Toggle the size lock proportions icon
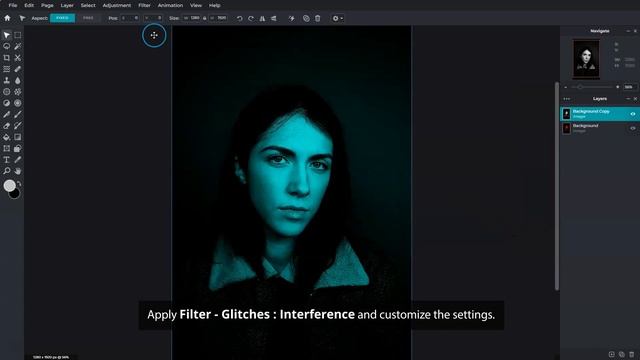 [205, 18]
